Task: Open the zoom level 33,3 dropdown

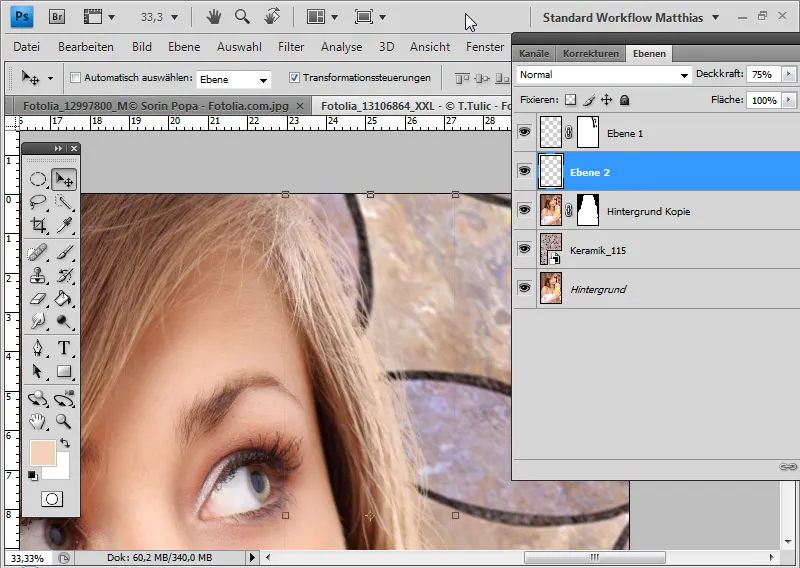Action: click(x=174, y=17)
